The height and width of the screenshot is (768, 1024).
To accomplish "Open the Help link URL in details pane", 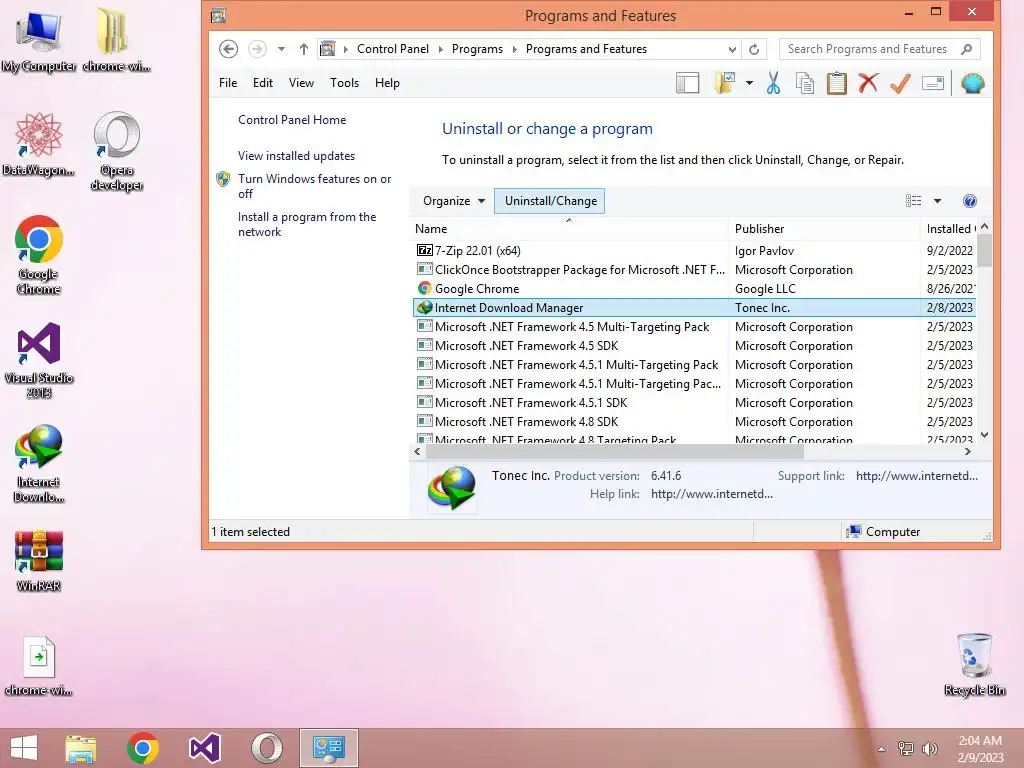I will (x=711, y=494).
